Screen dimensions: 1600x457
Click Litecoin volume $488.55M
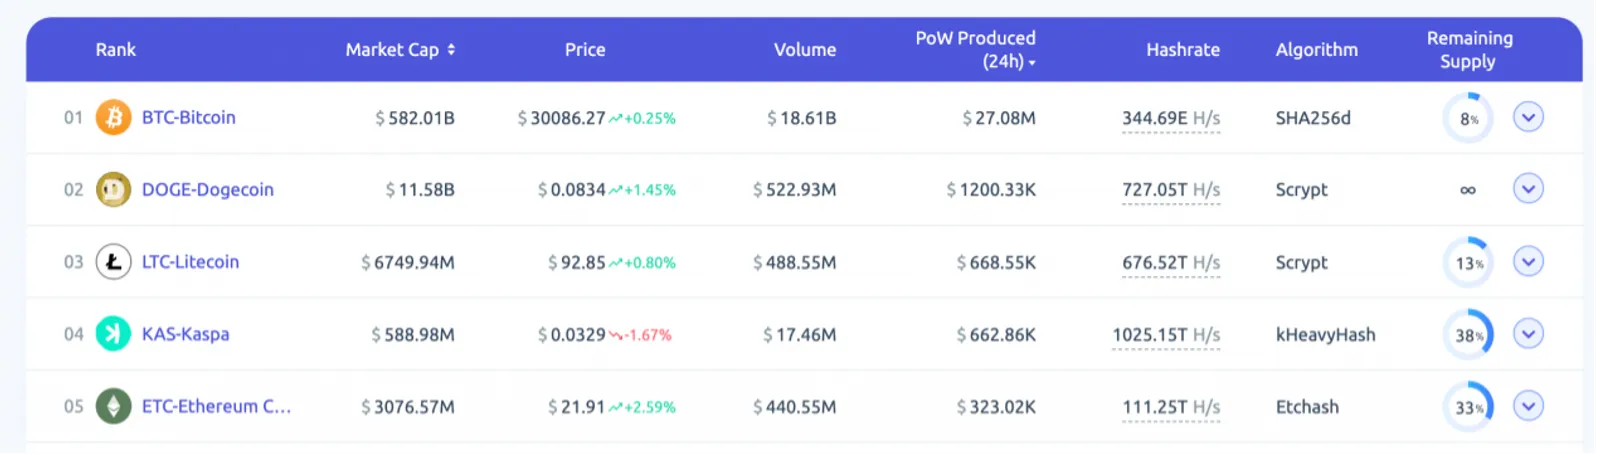795,263
